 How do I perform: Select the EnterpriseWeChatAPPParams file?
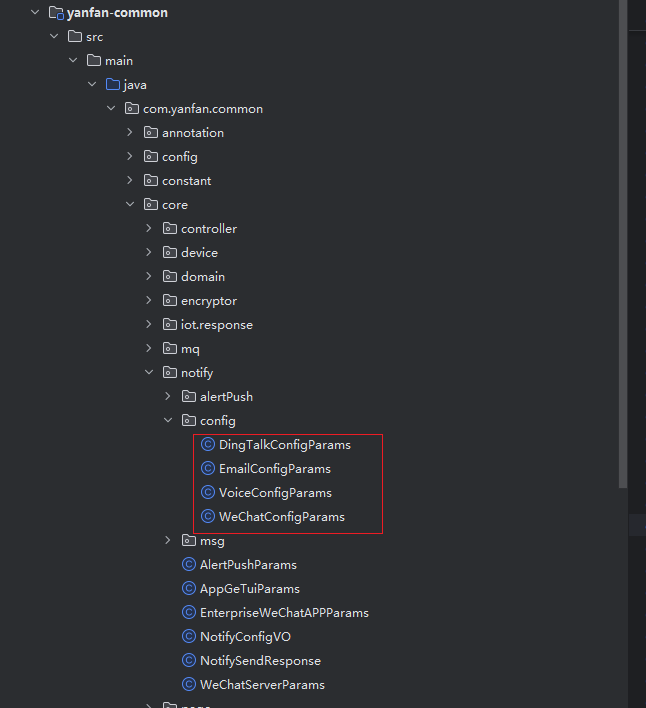click(284, 613)
